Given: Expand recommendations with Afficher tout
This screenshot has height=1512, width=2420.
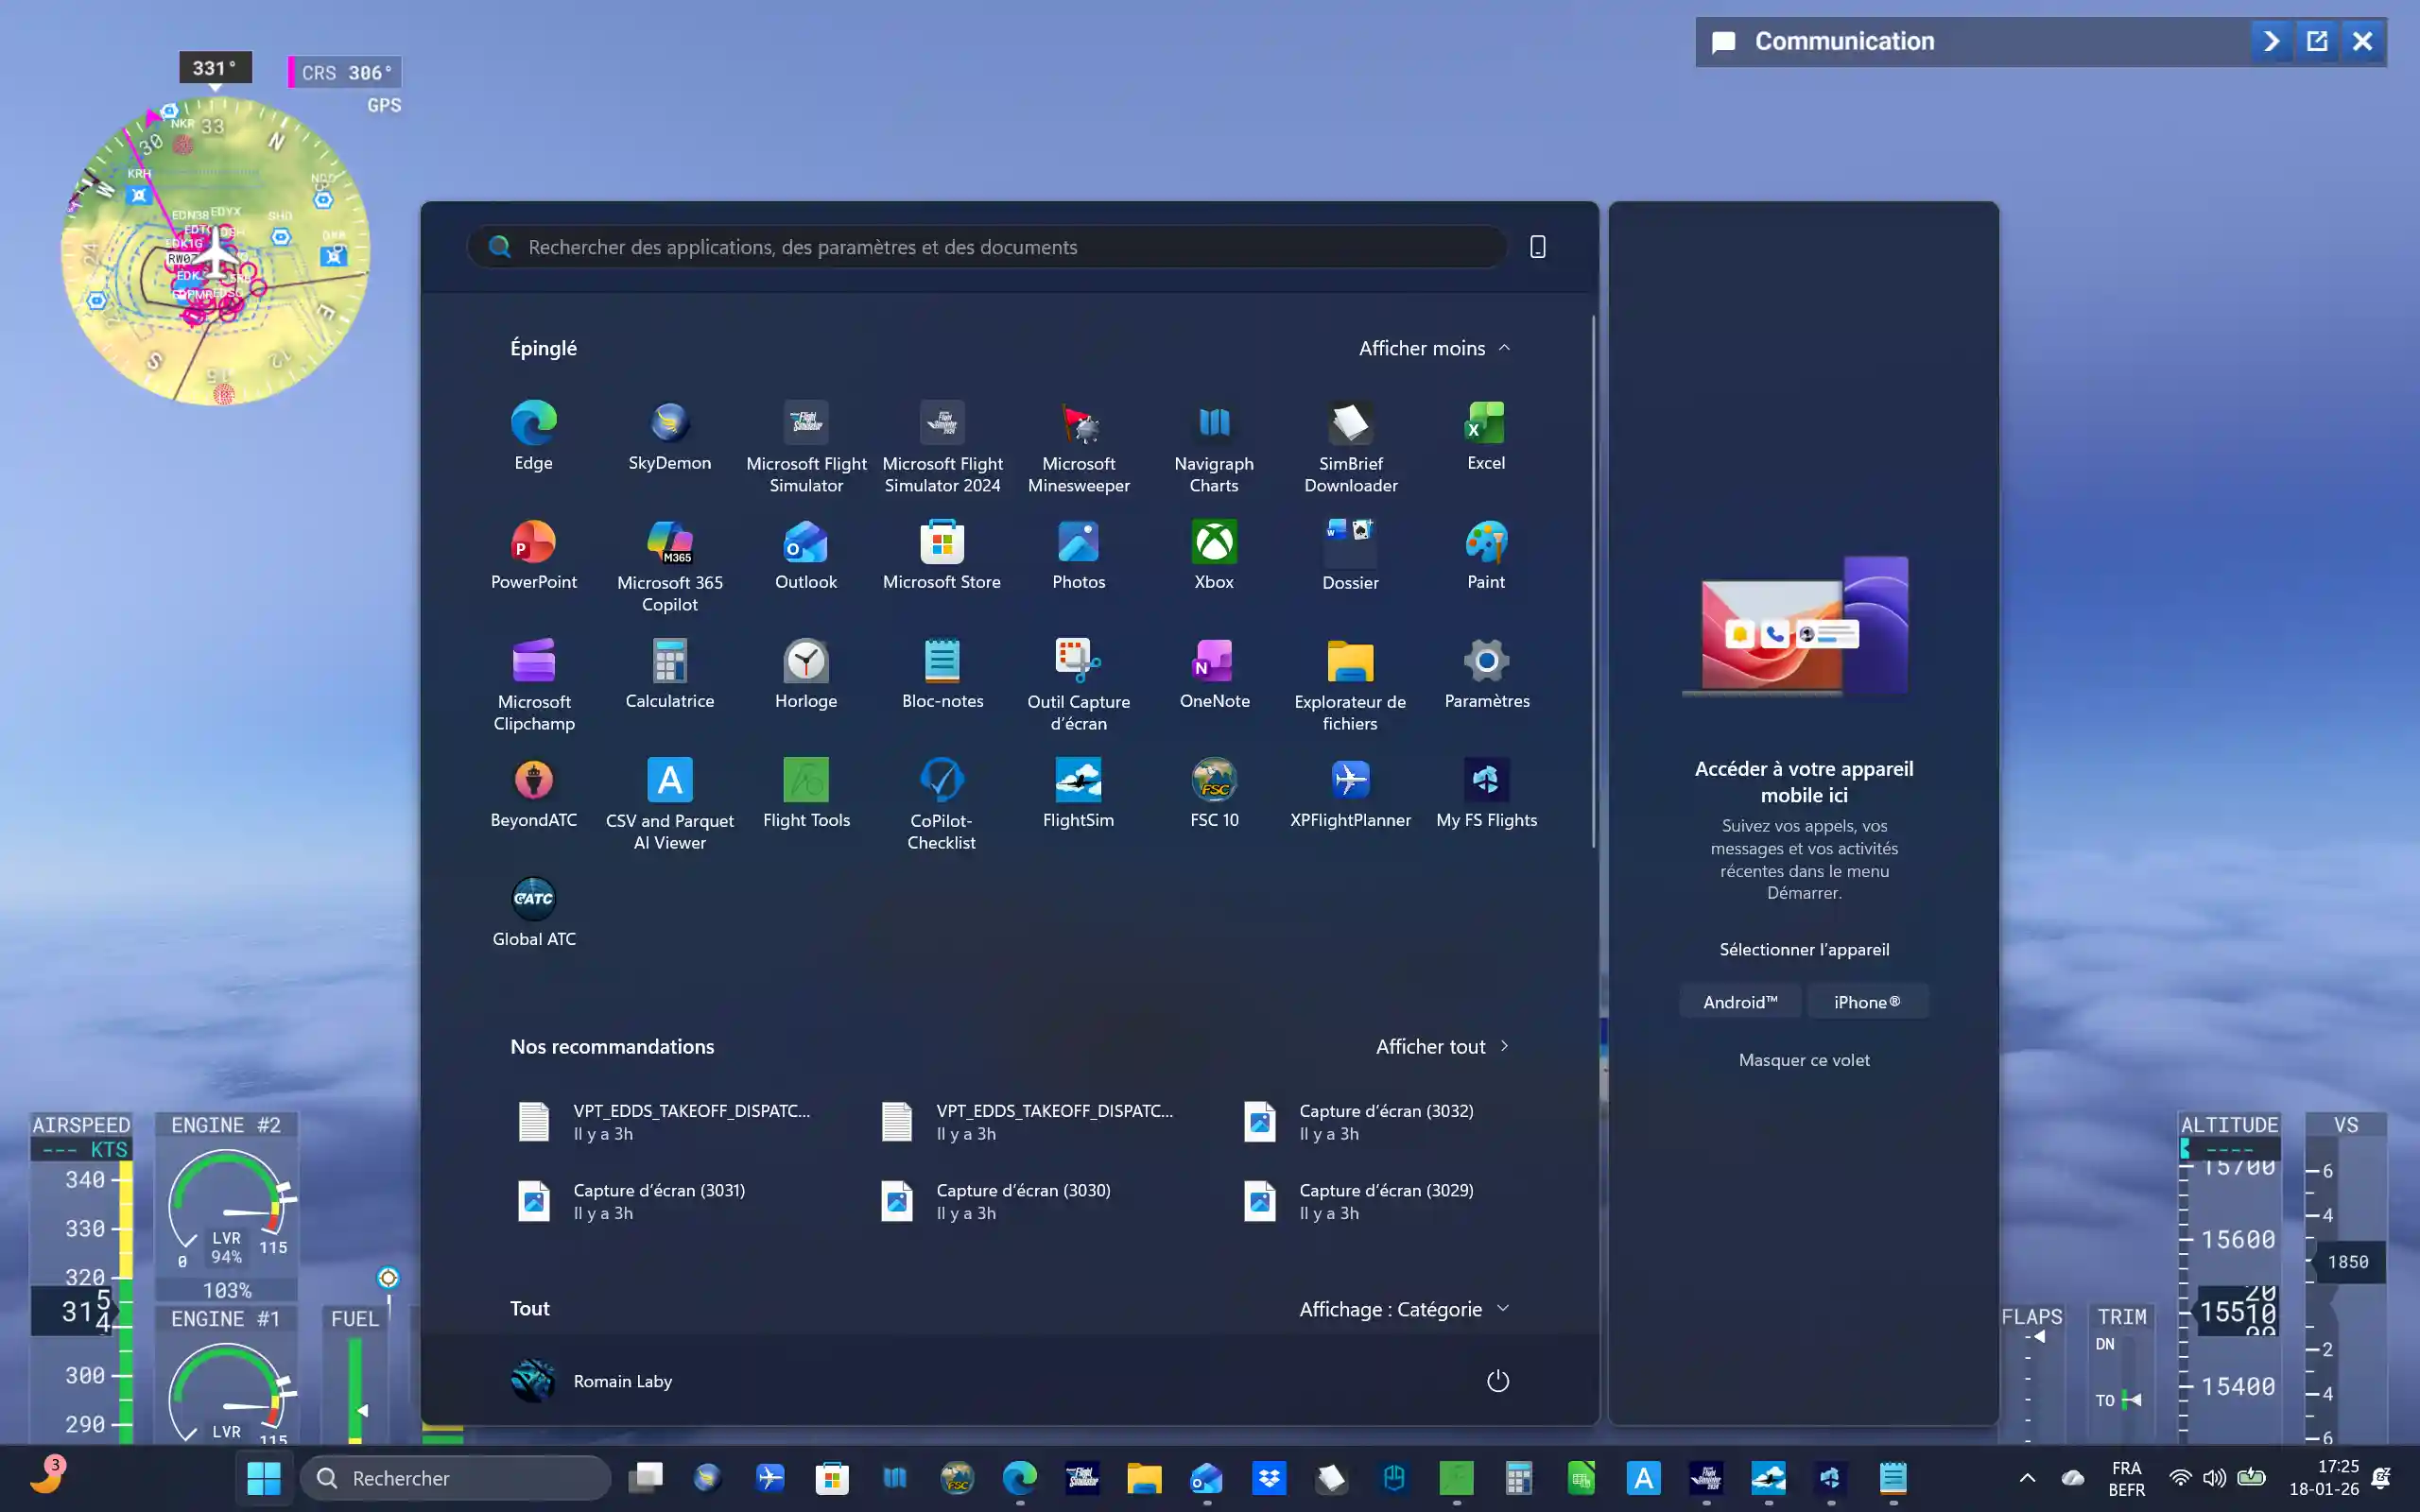Looking at the screenshot, I should (1442, 1046).
